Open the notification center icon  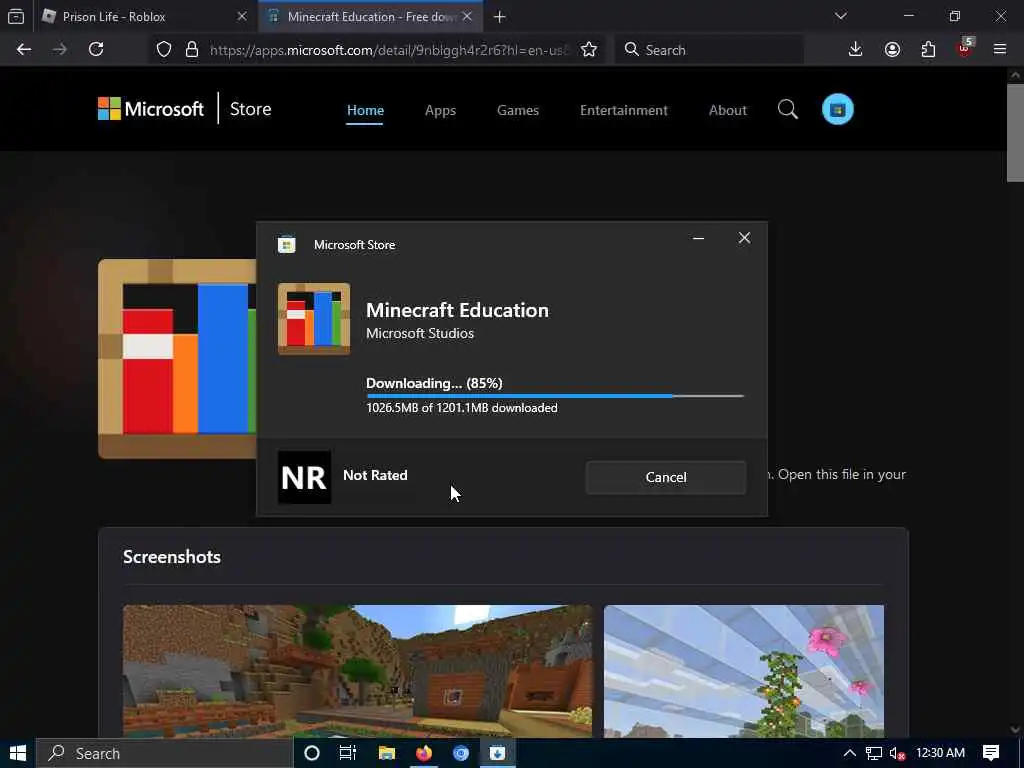tap(991, 754)
